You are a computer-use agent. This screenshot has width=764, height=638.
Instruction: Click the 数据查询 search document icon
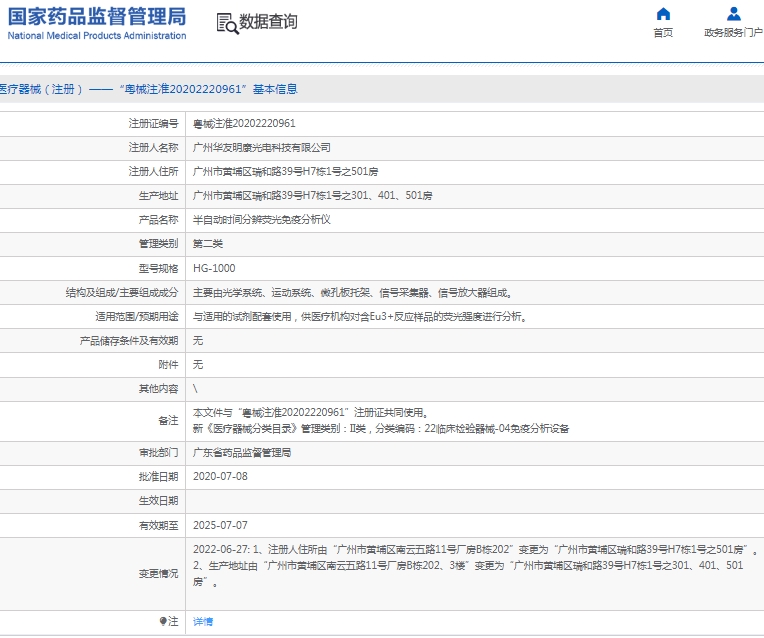[227, 23]
